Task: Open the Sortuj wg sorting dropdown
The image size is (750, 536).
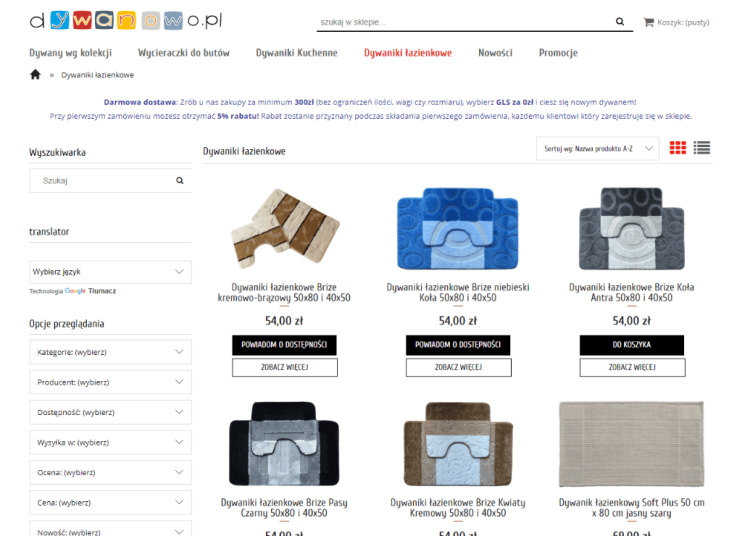Action: 597,149
